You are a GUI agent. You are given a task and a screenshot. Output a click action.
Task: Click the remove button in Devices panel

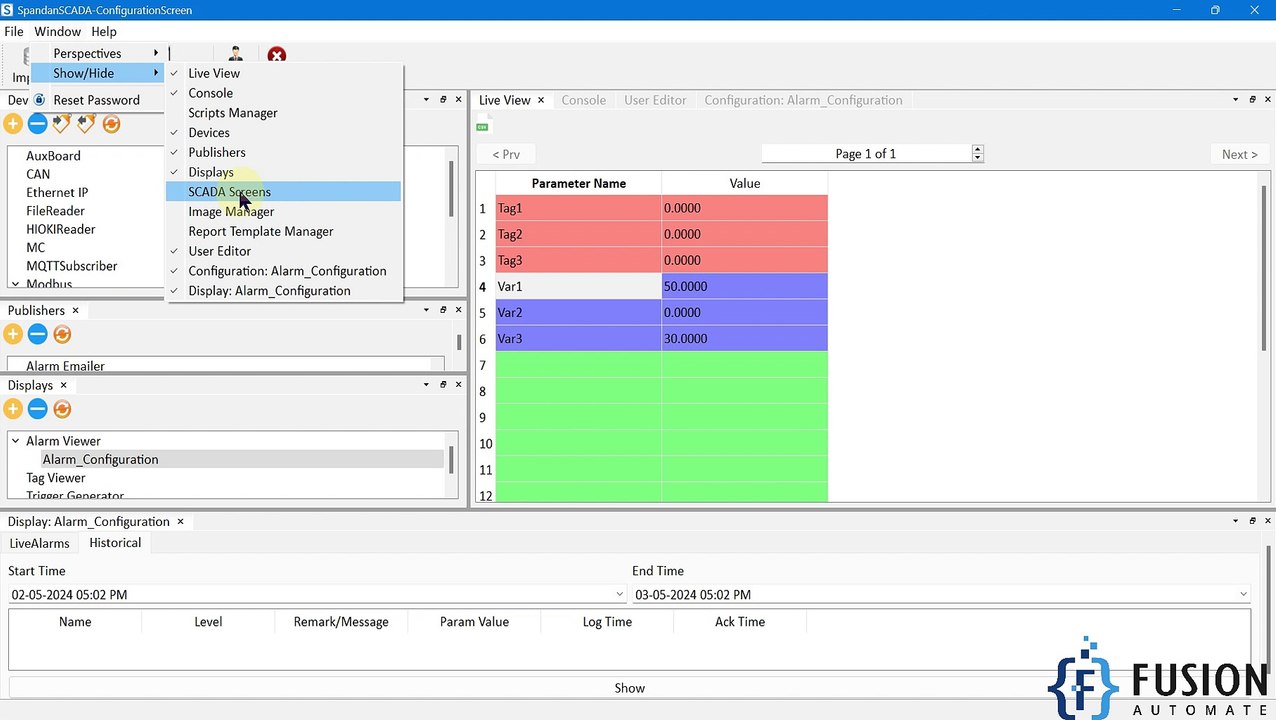tap(37, 124)
